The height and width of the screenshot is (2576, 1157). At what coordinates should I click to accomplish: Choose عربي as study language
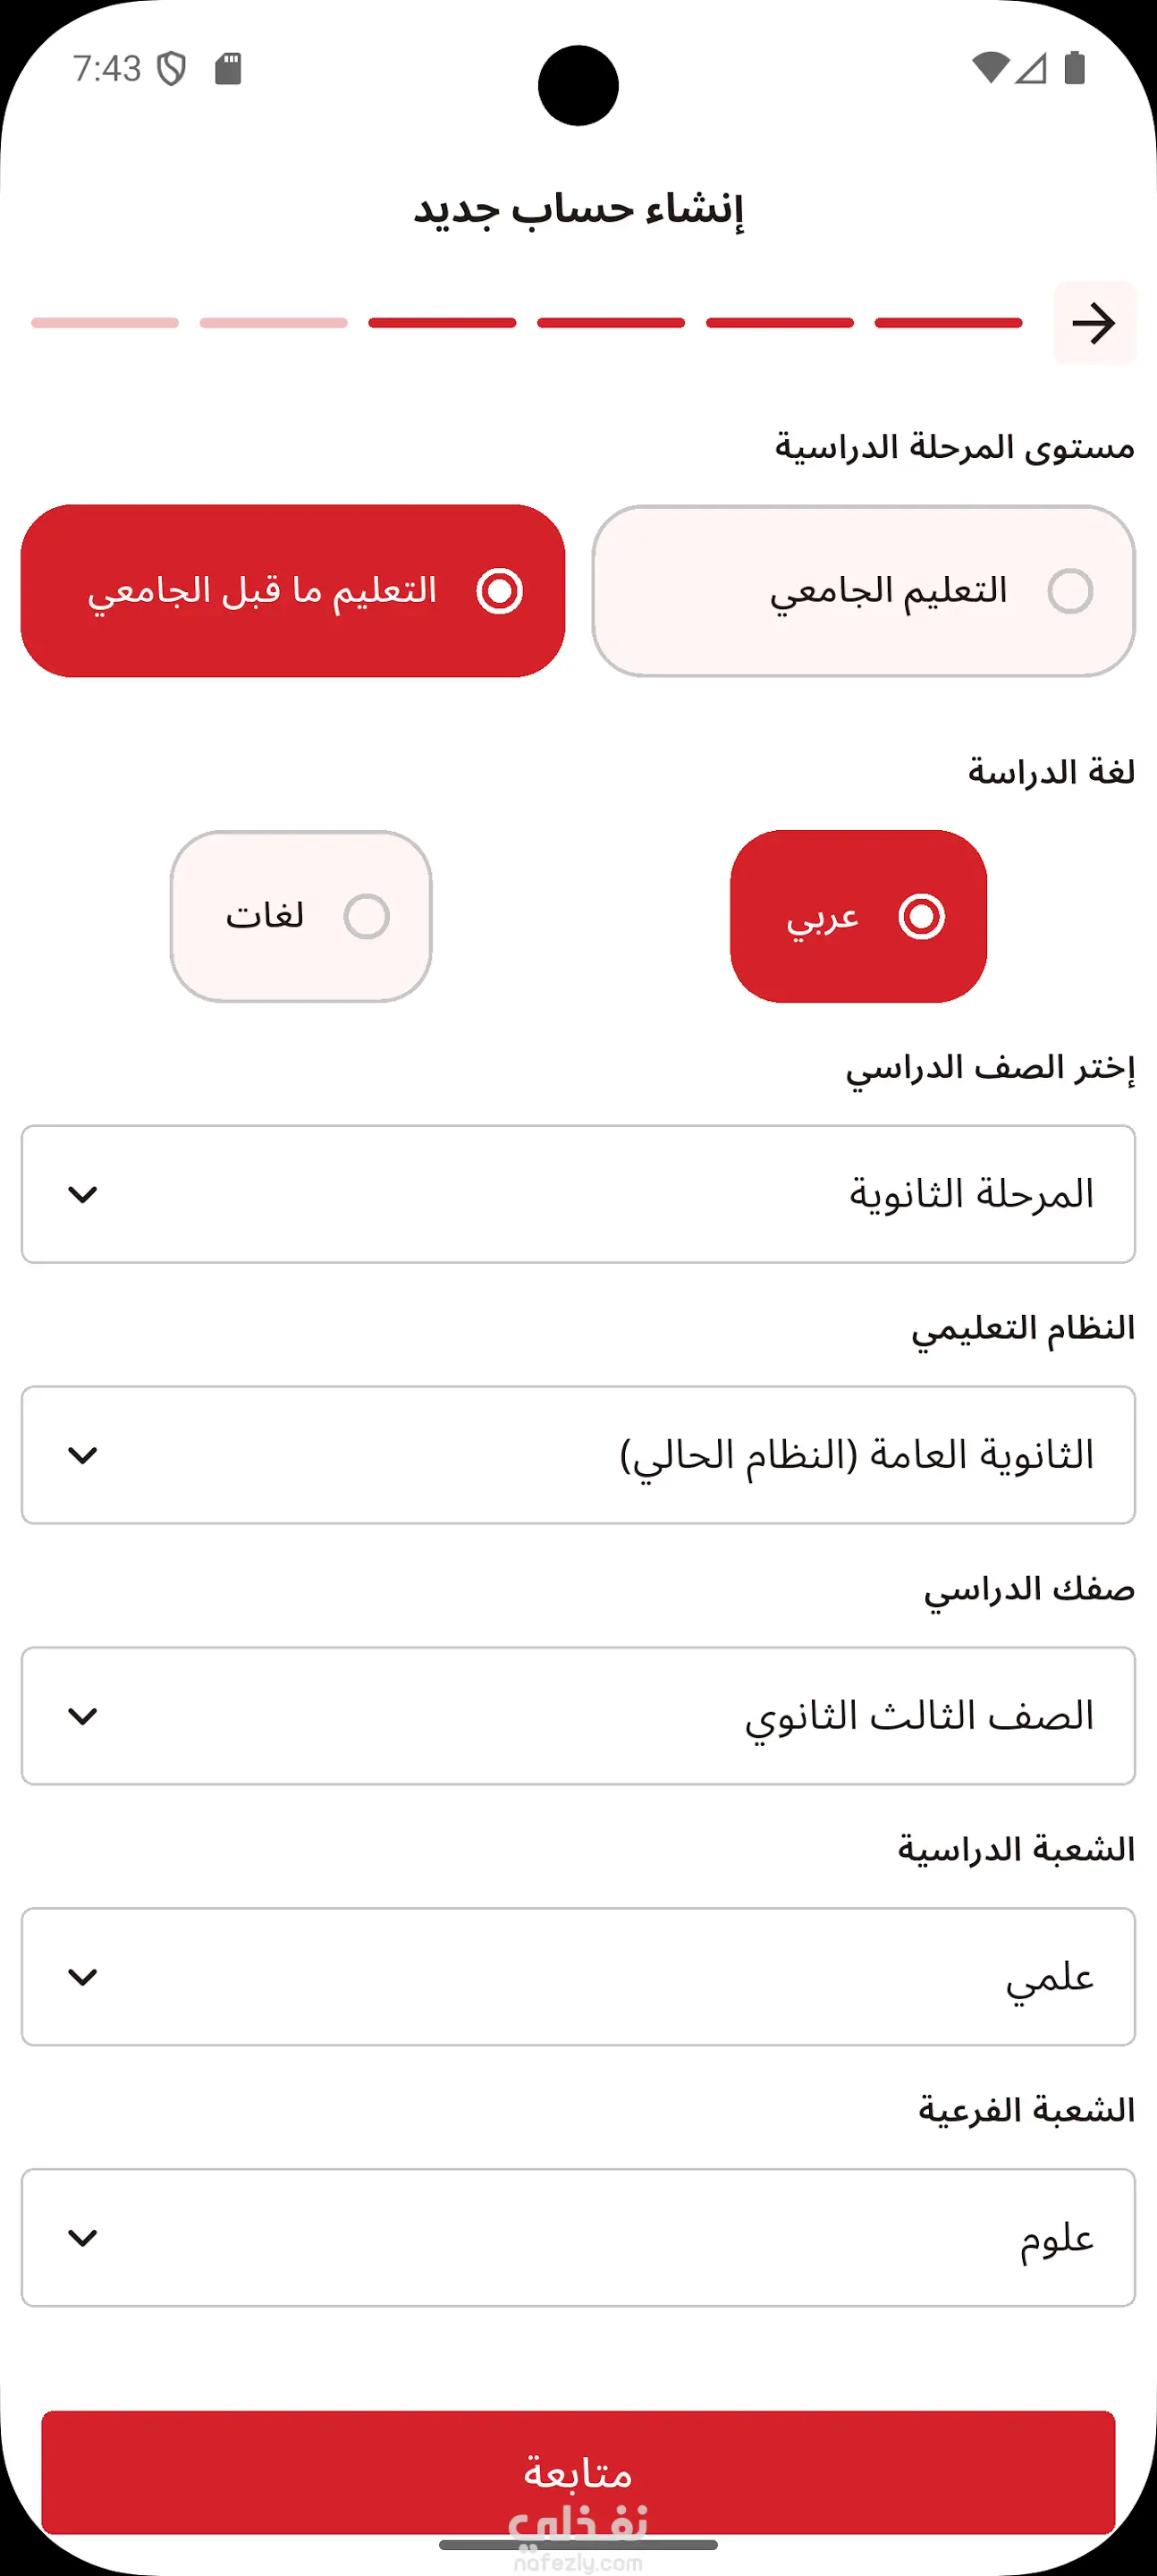(x=858, y=916)
